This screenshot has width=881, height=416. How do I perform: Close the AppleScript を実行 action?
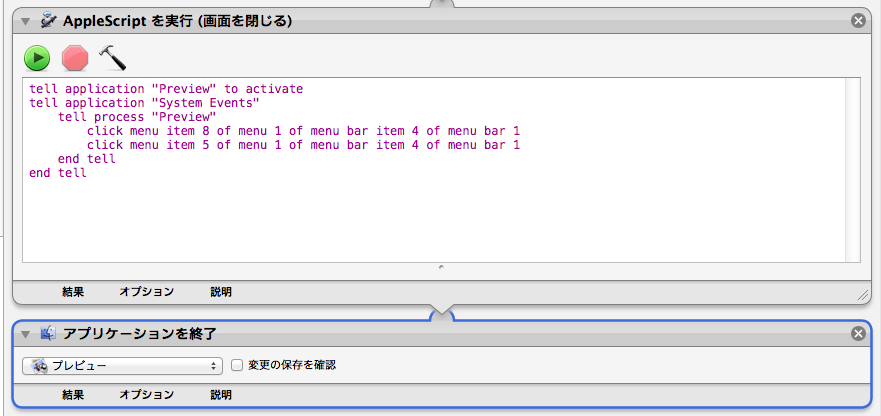click(858, 21)
